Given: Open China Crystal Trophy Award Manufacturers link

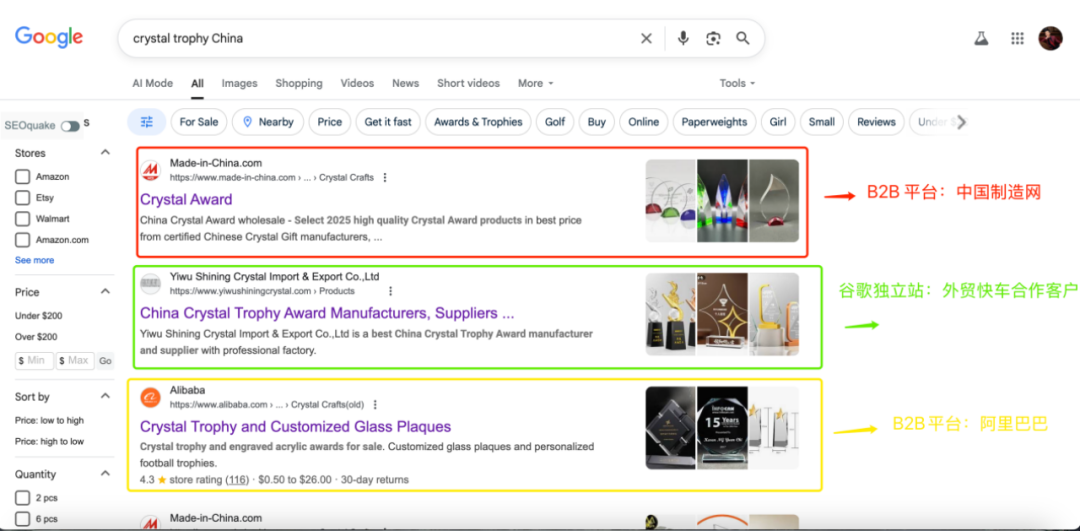Looking at the screenshot, I should (327, 313).
